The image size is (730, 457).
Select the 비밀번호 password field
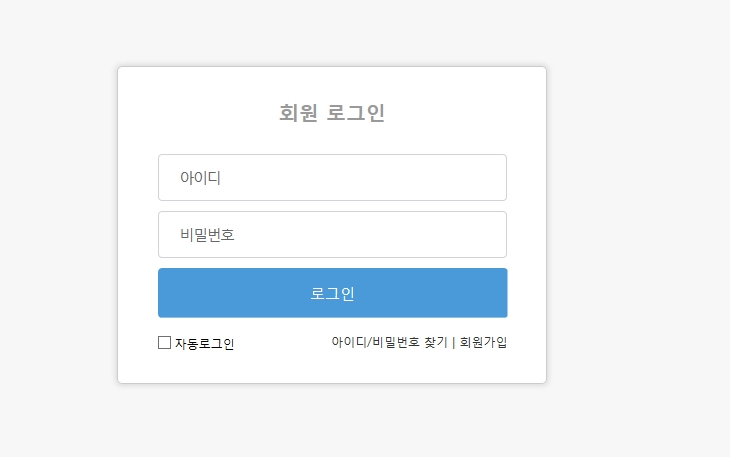click(332, 235)
